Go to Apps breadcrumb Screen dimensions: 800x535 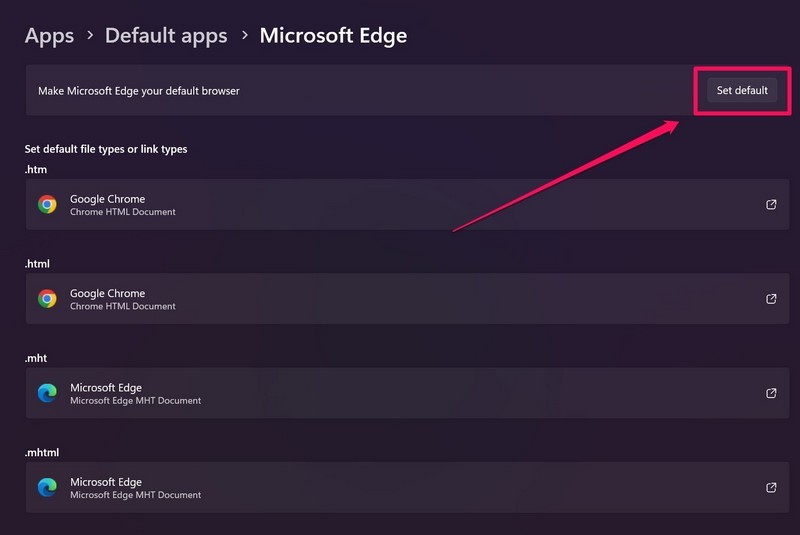point(49,36)
